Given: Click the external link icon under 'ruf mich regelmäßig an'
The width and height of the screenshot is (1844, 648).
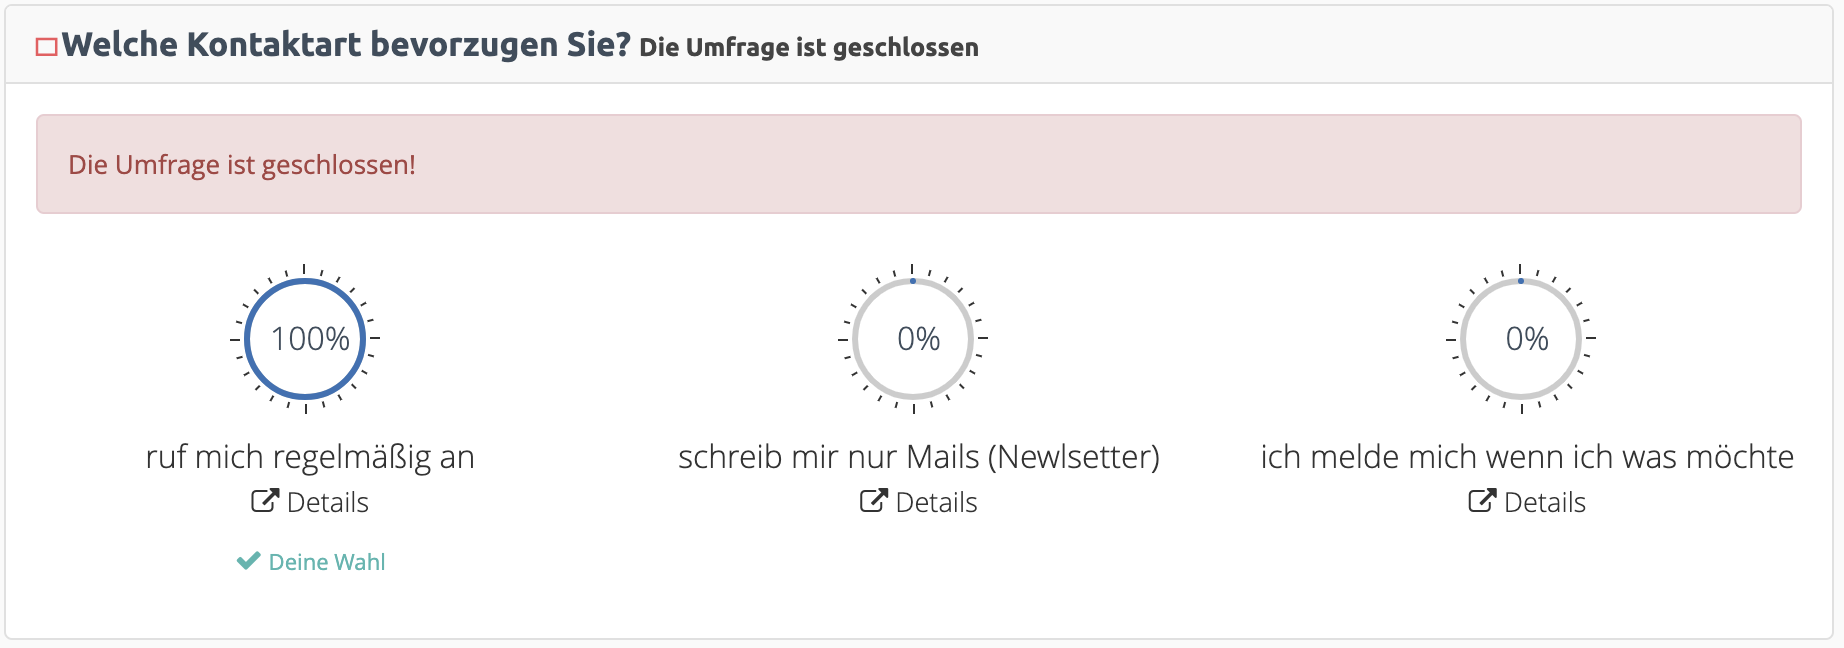Looking at the screenshot, I should tap(265, 501).
